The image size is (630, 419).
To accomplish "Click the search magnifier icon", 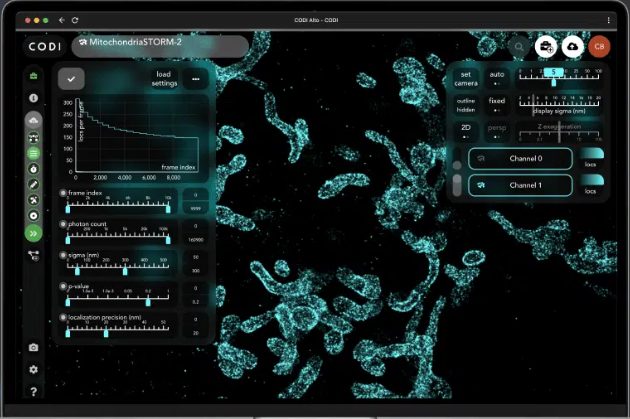I will pos(518,46).
